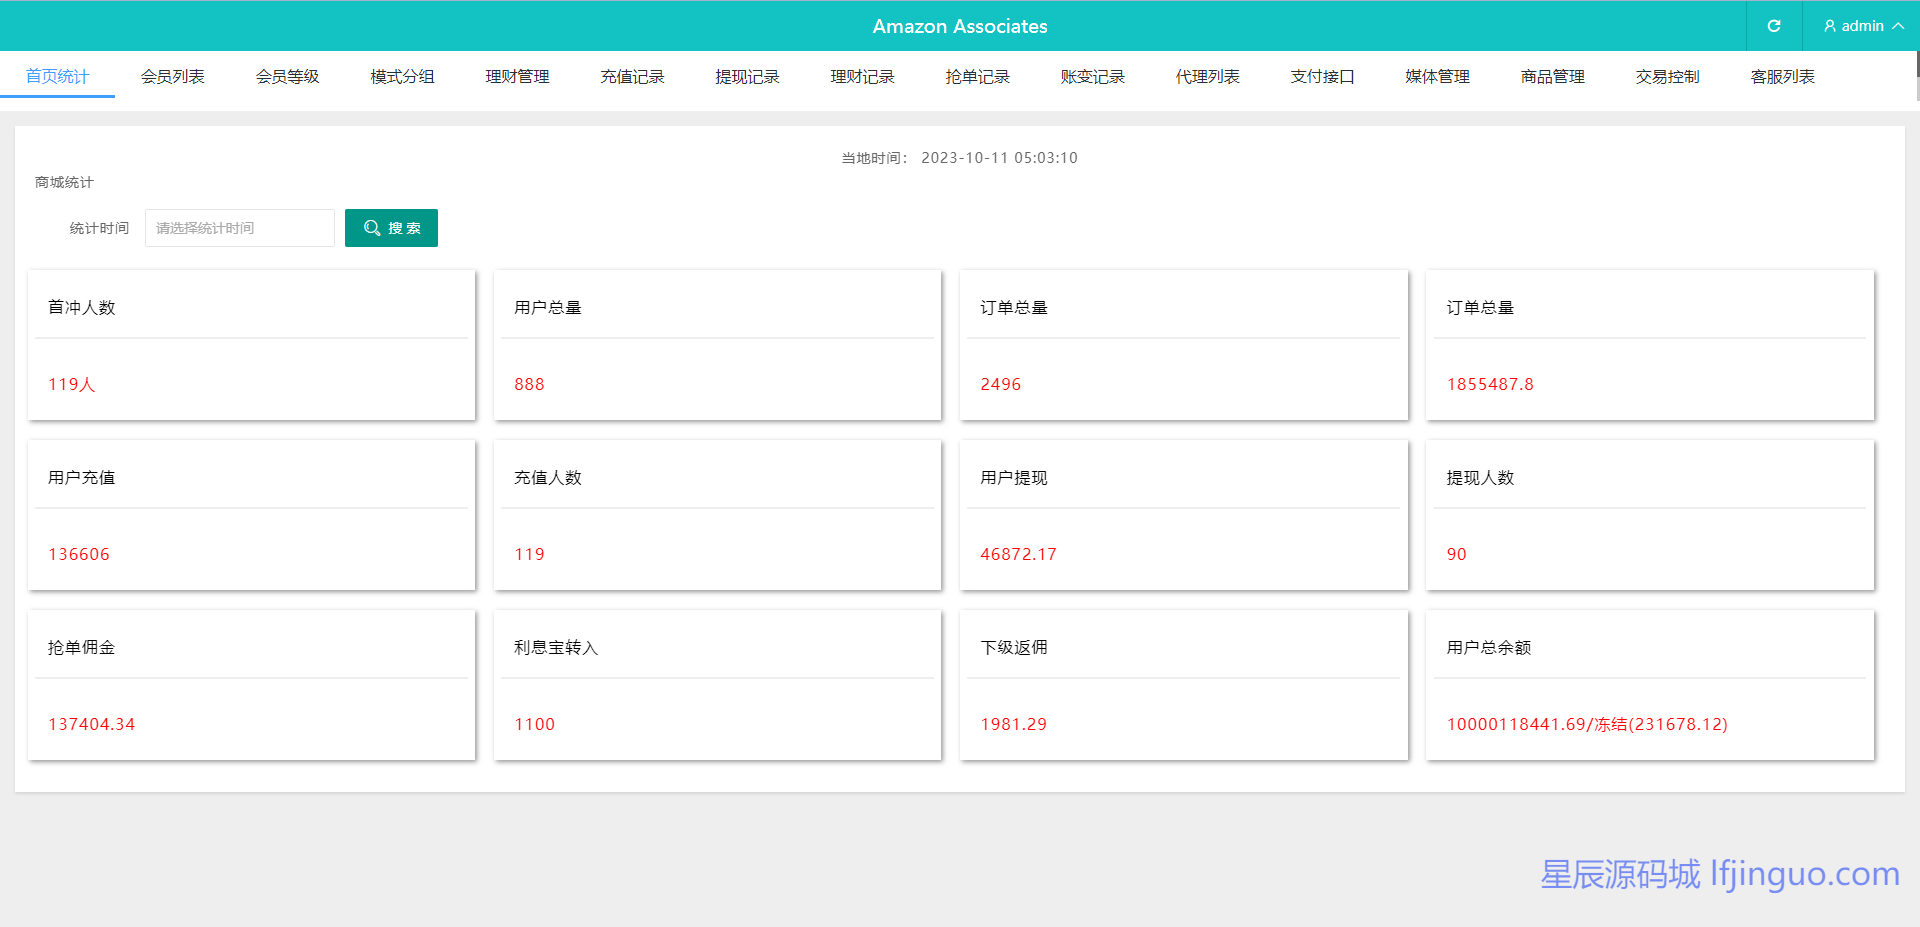The image size is (1920, 927).
Task: Open the 提现记录 tab
Action: [x=747, y=77]
